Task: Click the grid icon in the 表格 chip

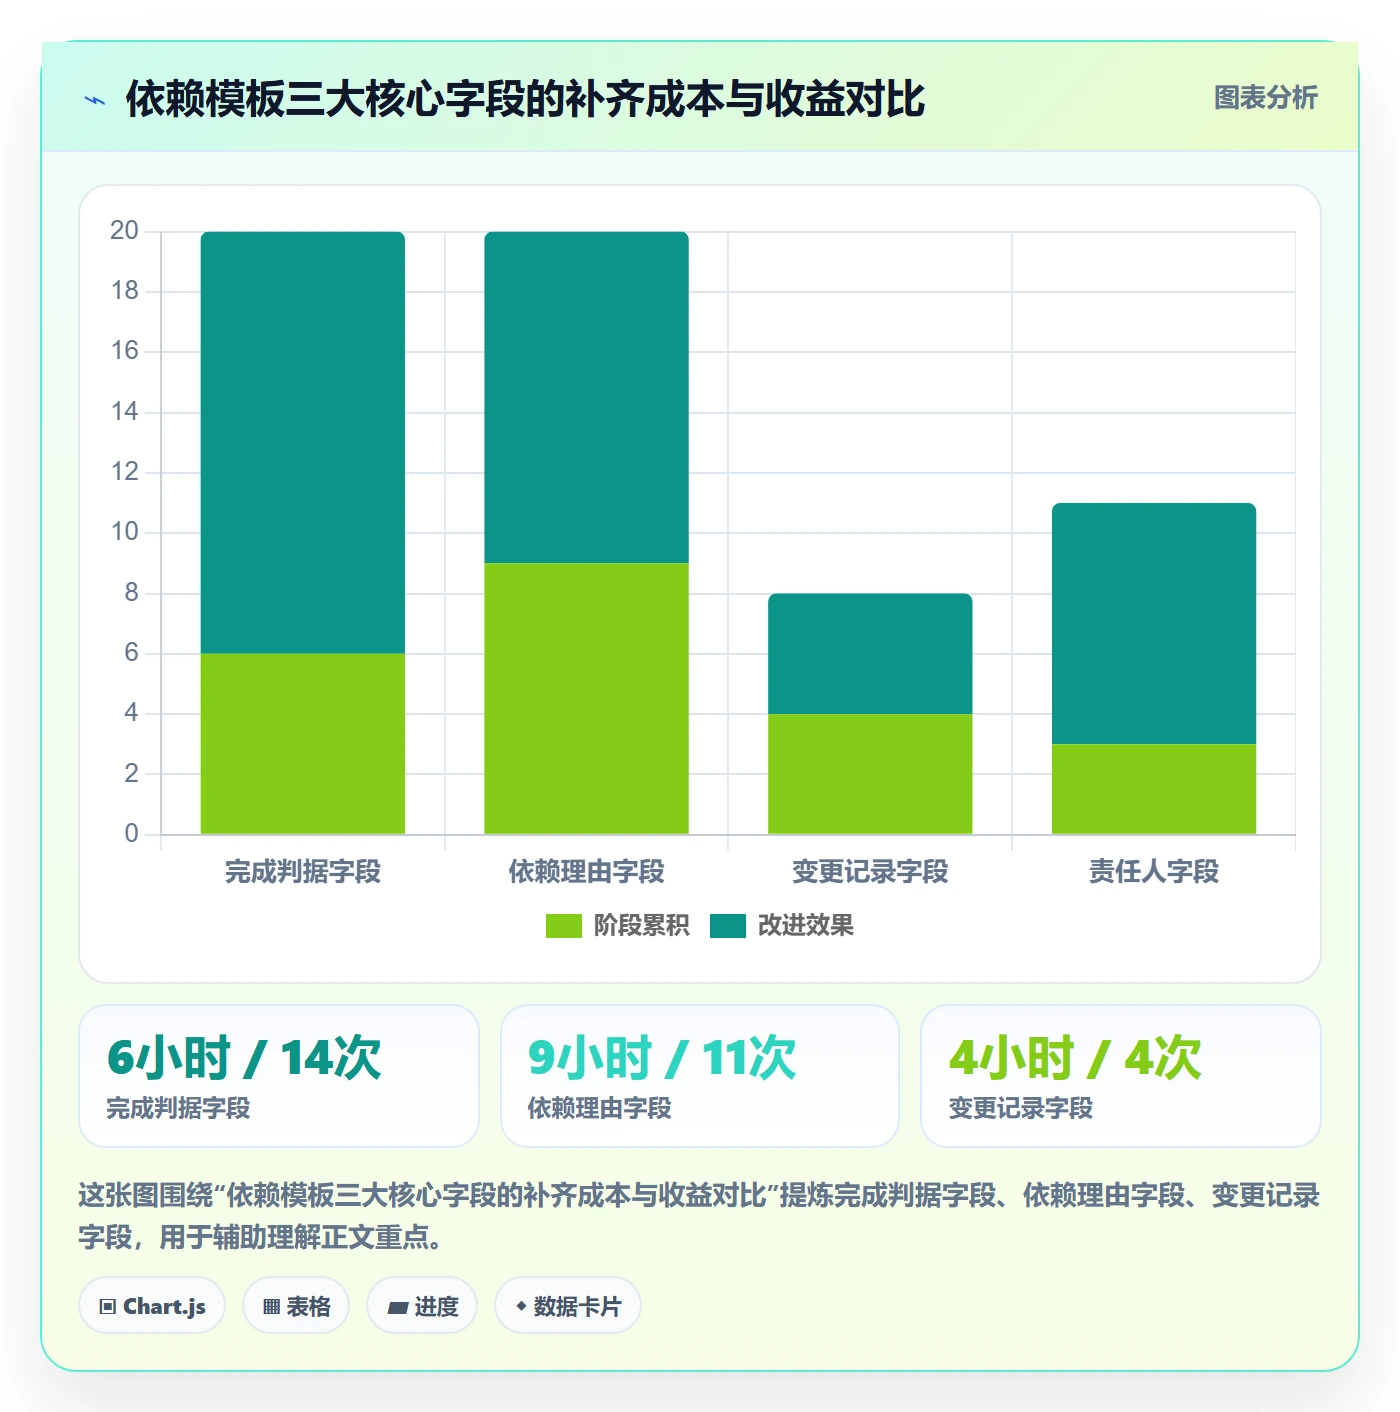Action: (271, 1307)
